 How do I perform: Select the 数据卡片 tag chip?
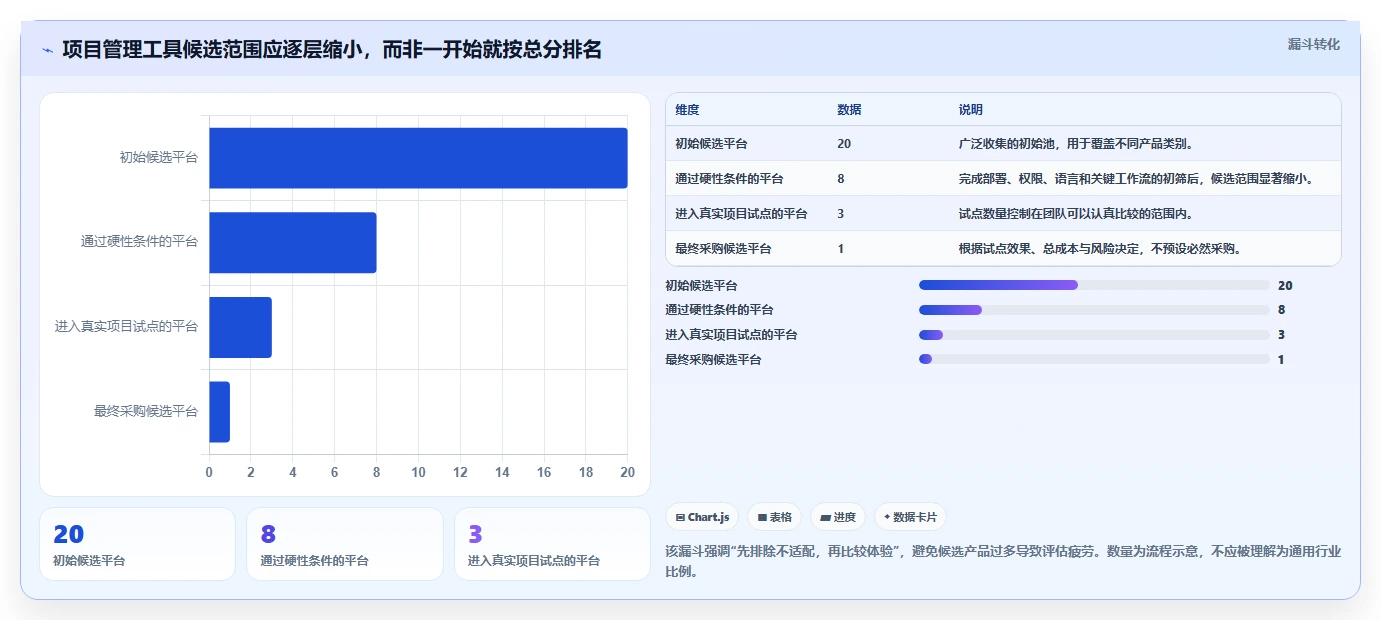point(910,517)
